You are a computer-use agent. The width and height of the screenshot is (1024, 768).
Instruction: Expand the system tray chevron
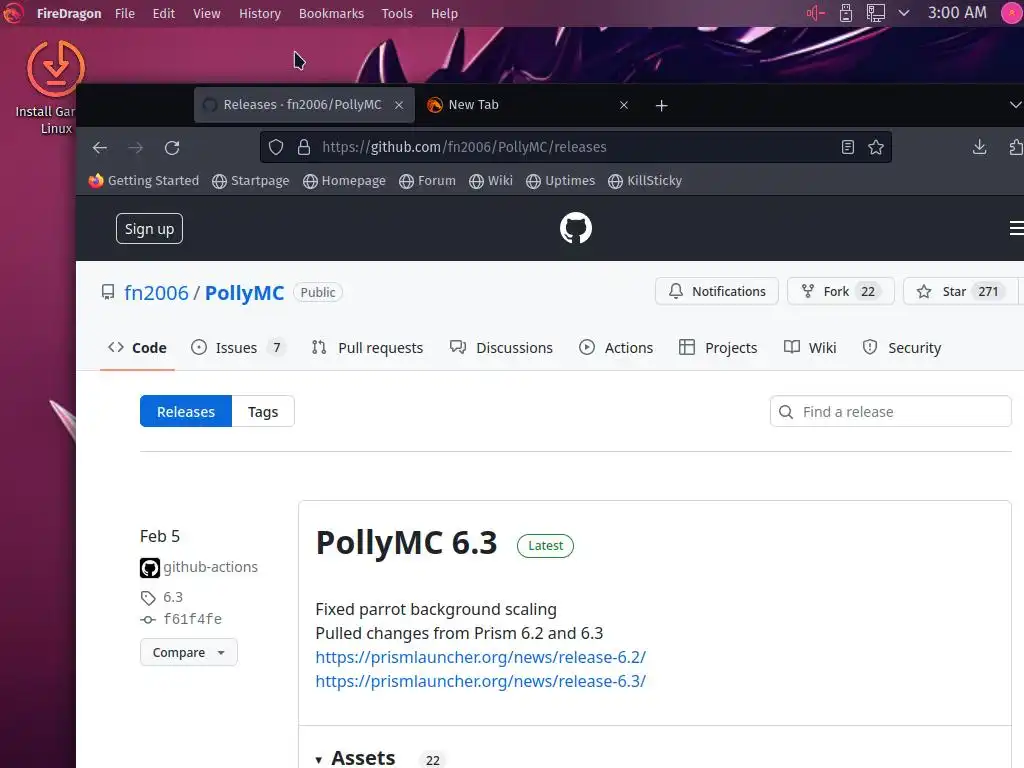904,13
